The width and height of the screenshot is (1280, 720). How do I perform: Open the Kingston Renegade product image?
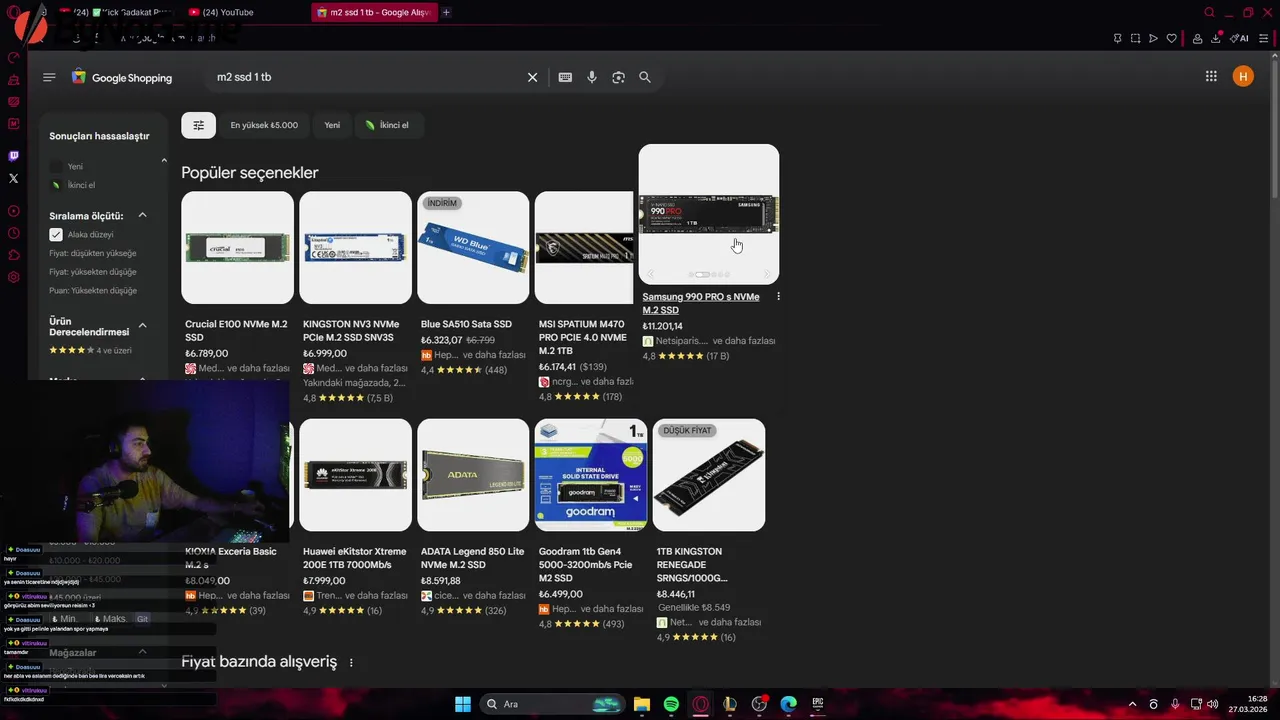pos(709,475)
